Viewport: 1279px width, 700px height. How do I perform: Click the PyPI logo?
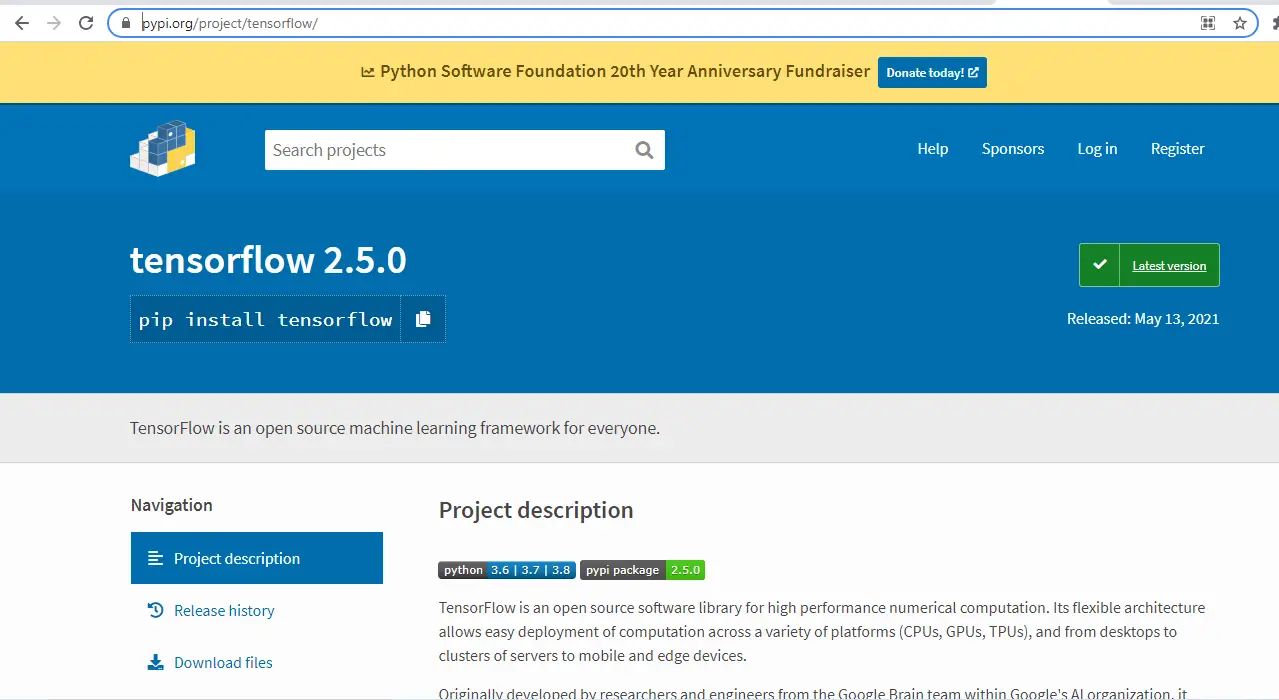[x=162, y=149]
